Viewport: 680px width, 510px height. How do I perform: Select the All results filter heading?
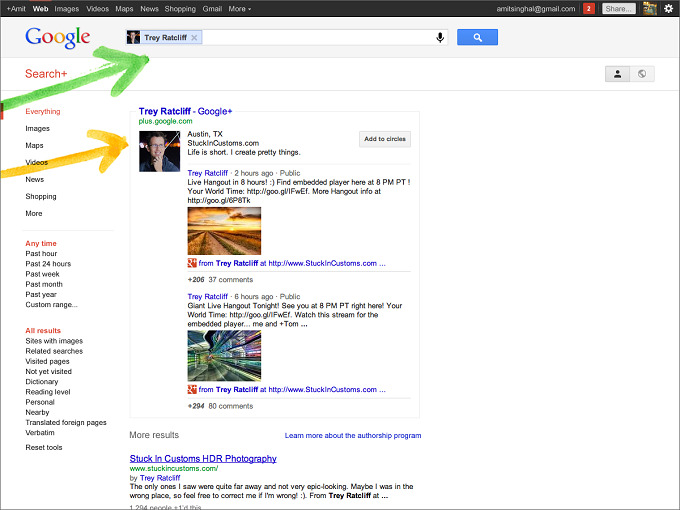click(43, 330)
